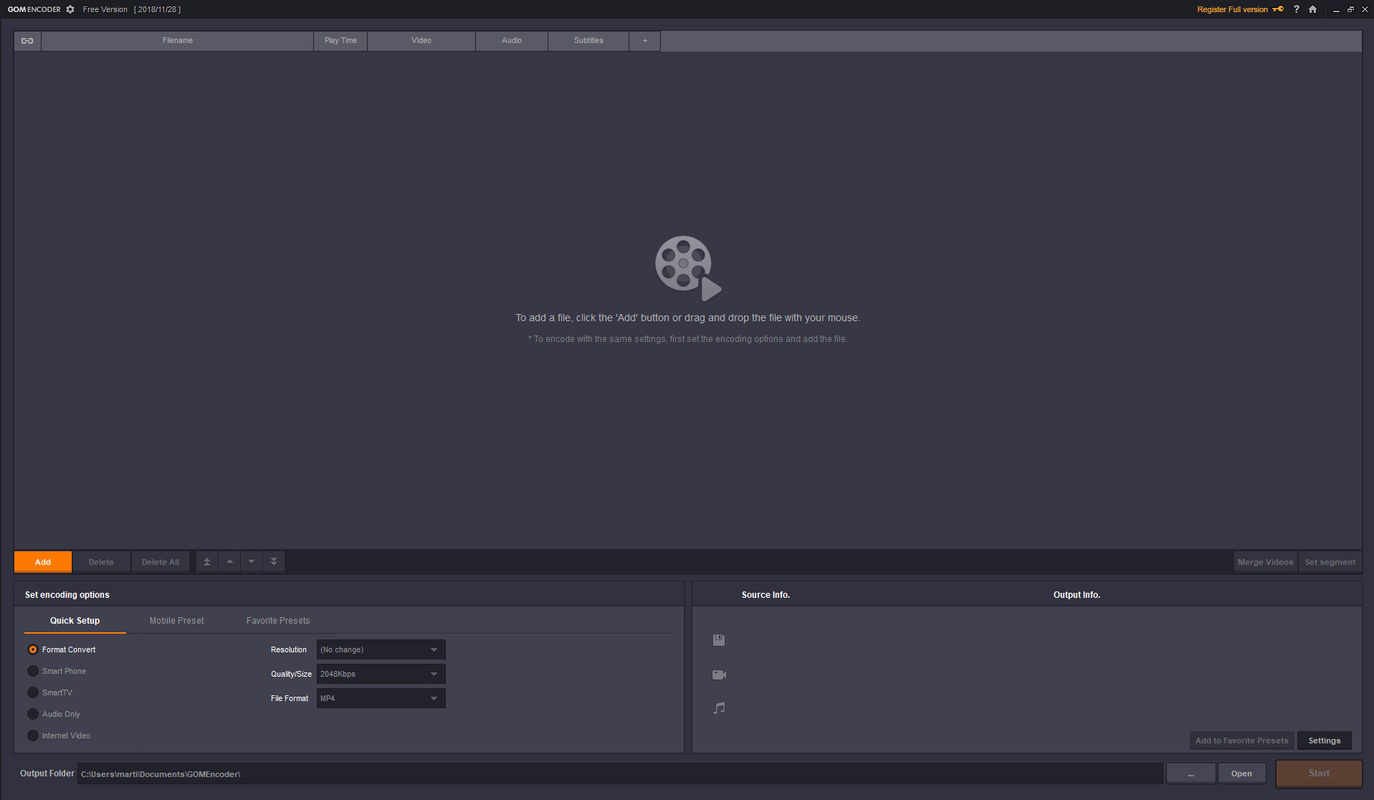Switch to the Mobile Preset tab
Screen dimensions: 1374x800
pos(177,620)
